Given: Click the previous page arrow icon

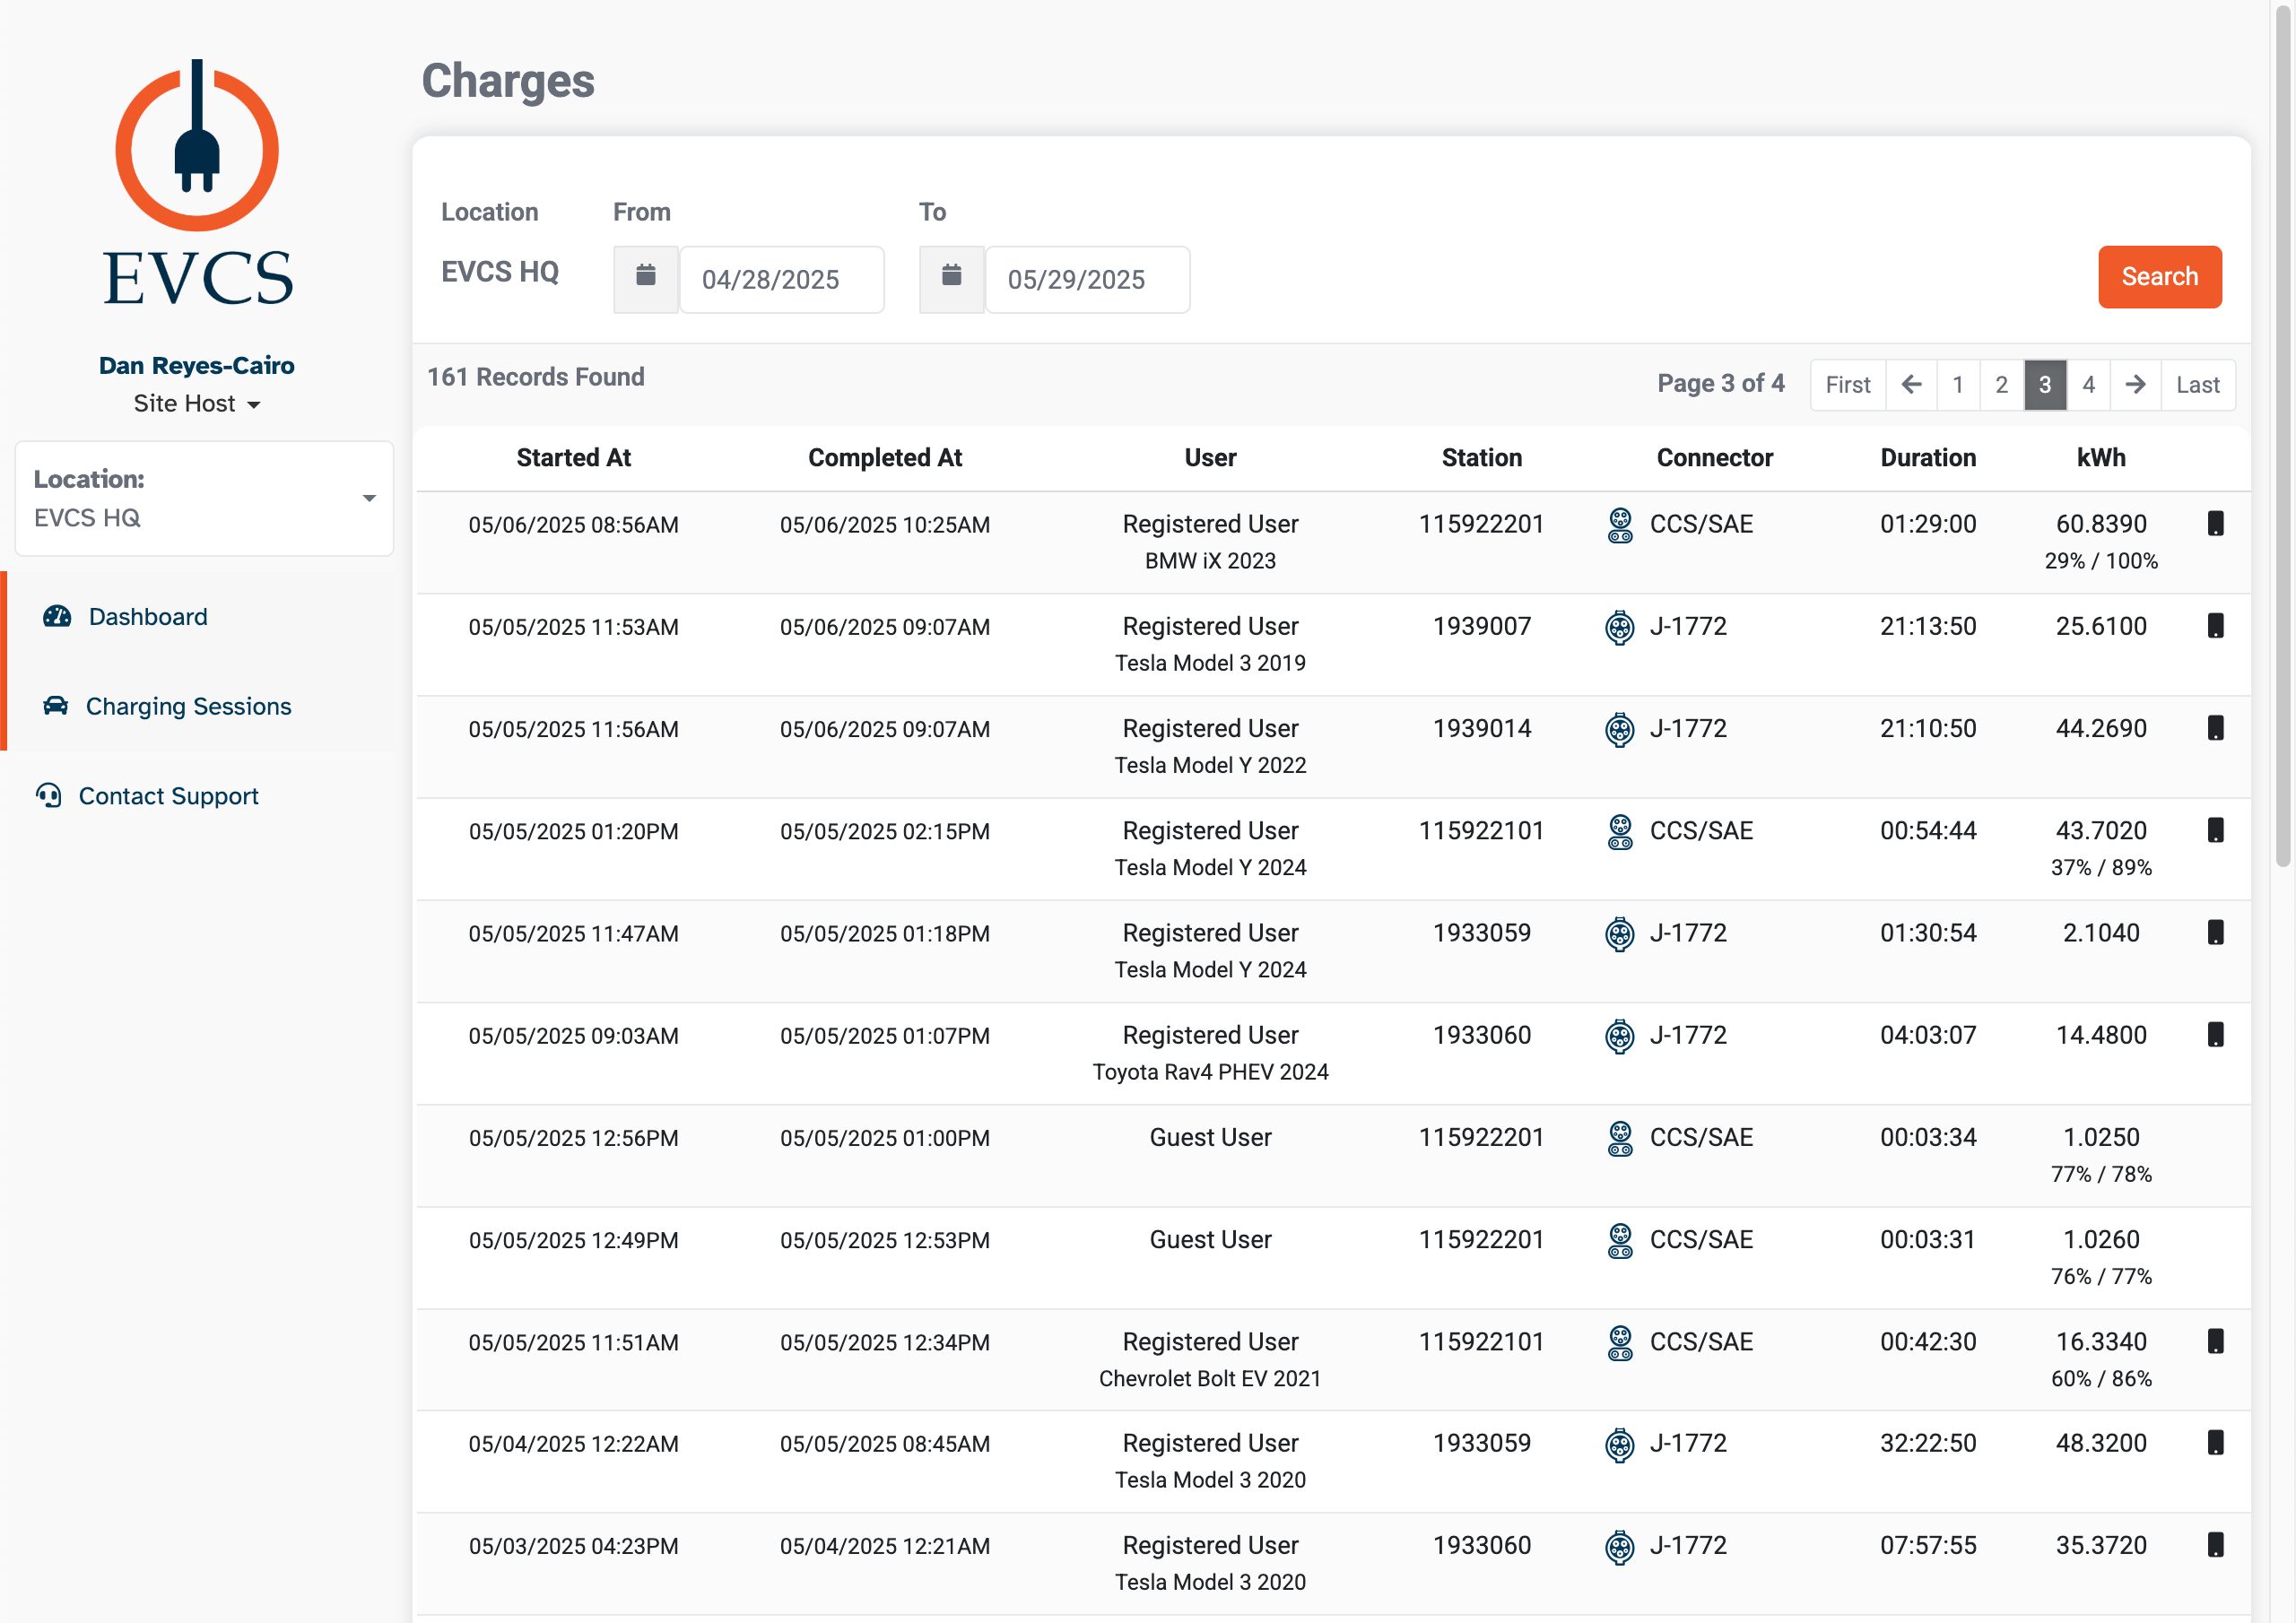Looking at the screenshot, I should pos(1910,385).
